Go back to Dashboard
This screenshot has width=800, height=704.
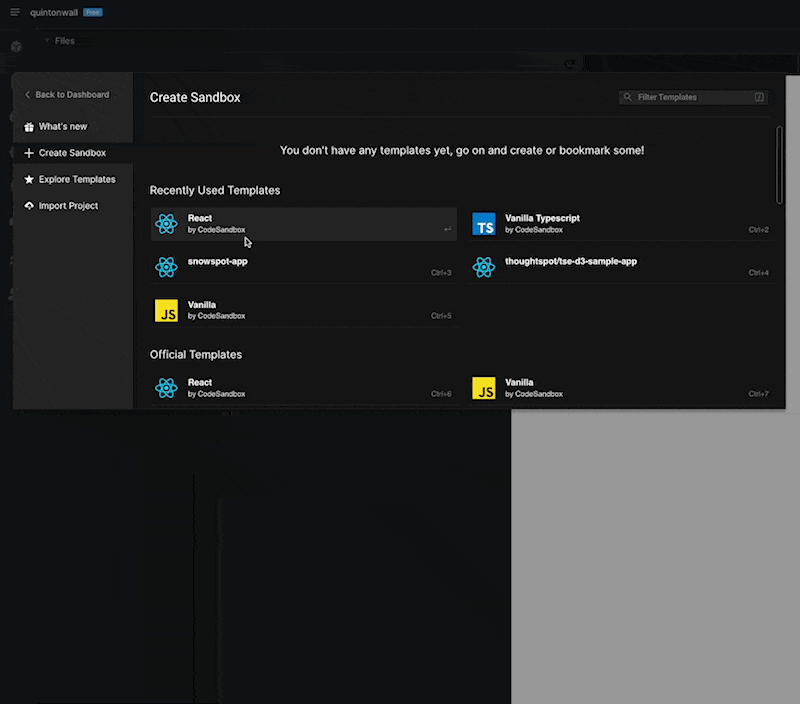67,94
